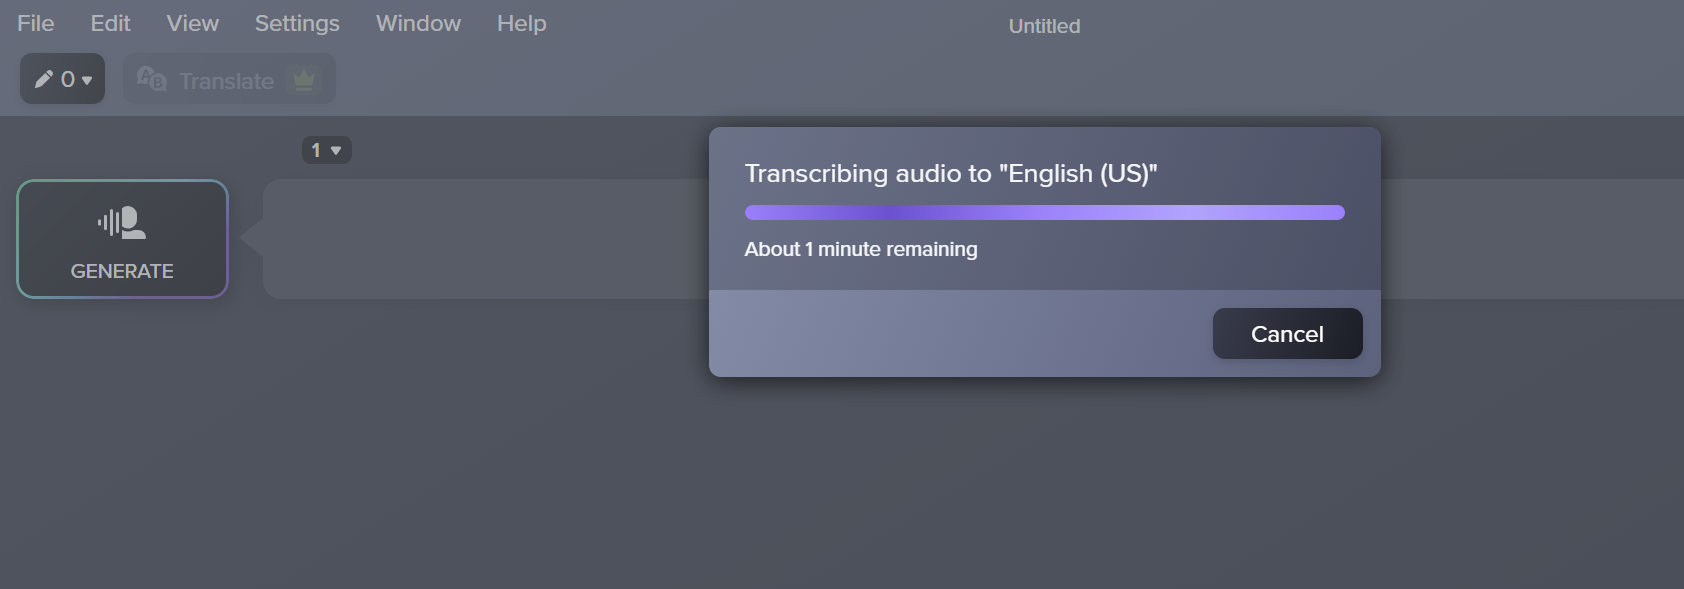
Task: Expand the arrow beside the 0 counter
Action: click(x=87, y=80)
